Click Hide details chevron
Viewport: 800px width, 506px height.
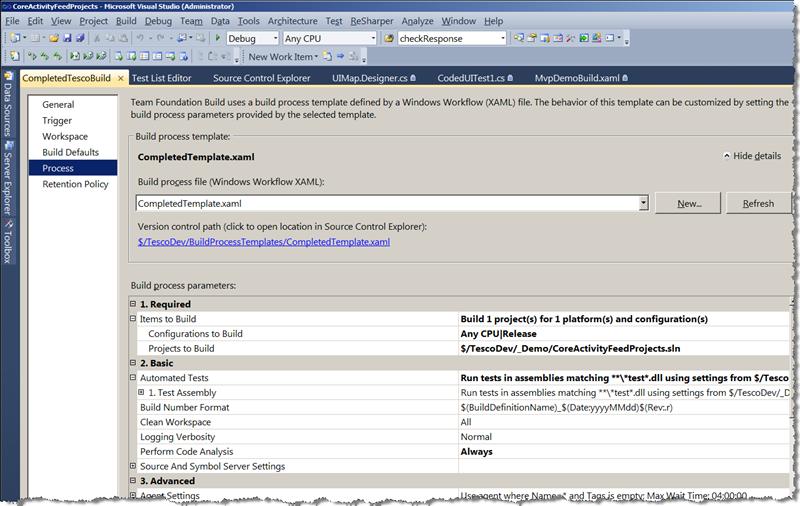pos(727,156)
